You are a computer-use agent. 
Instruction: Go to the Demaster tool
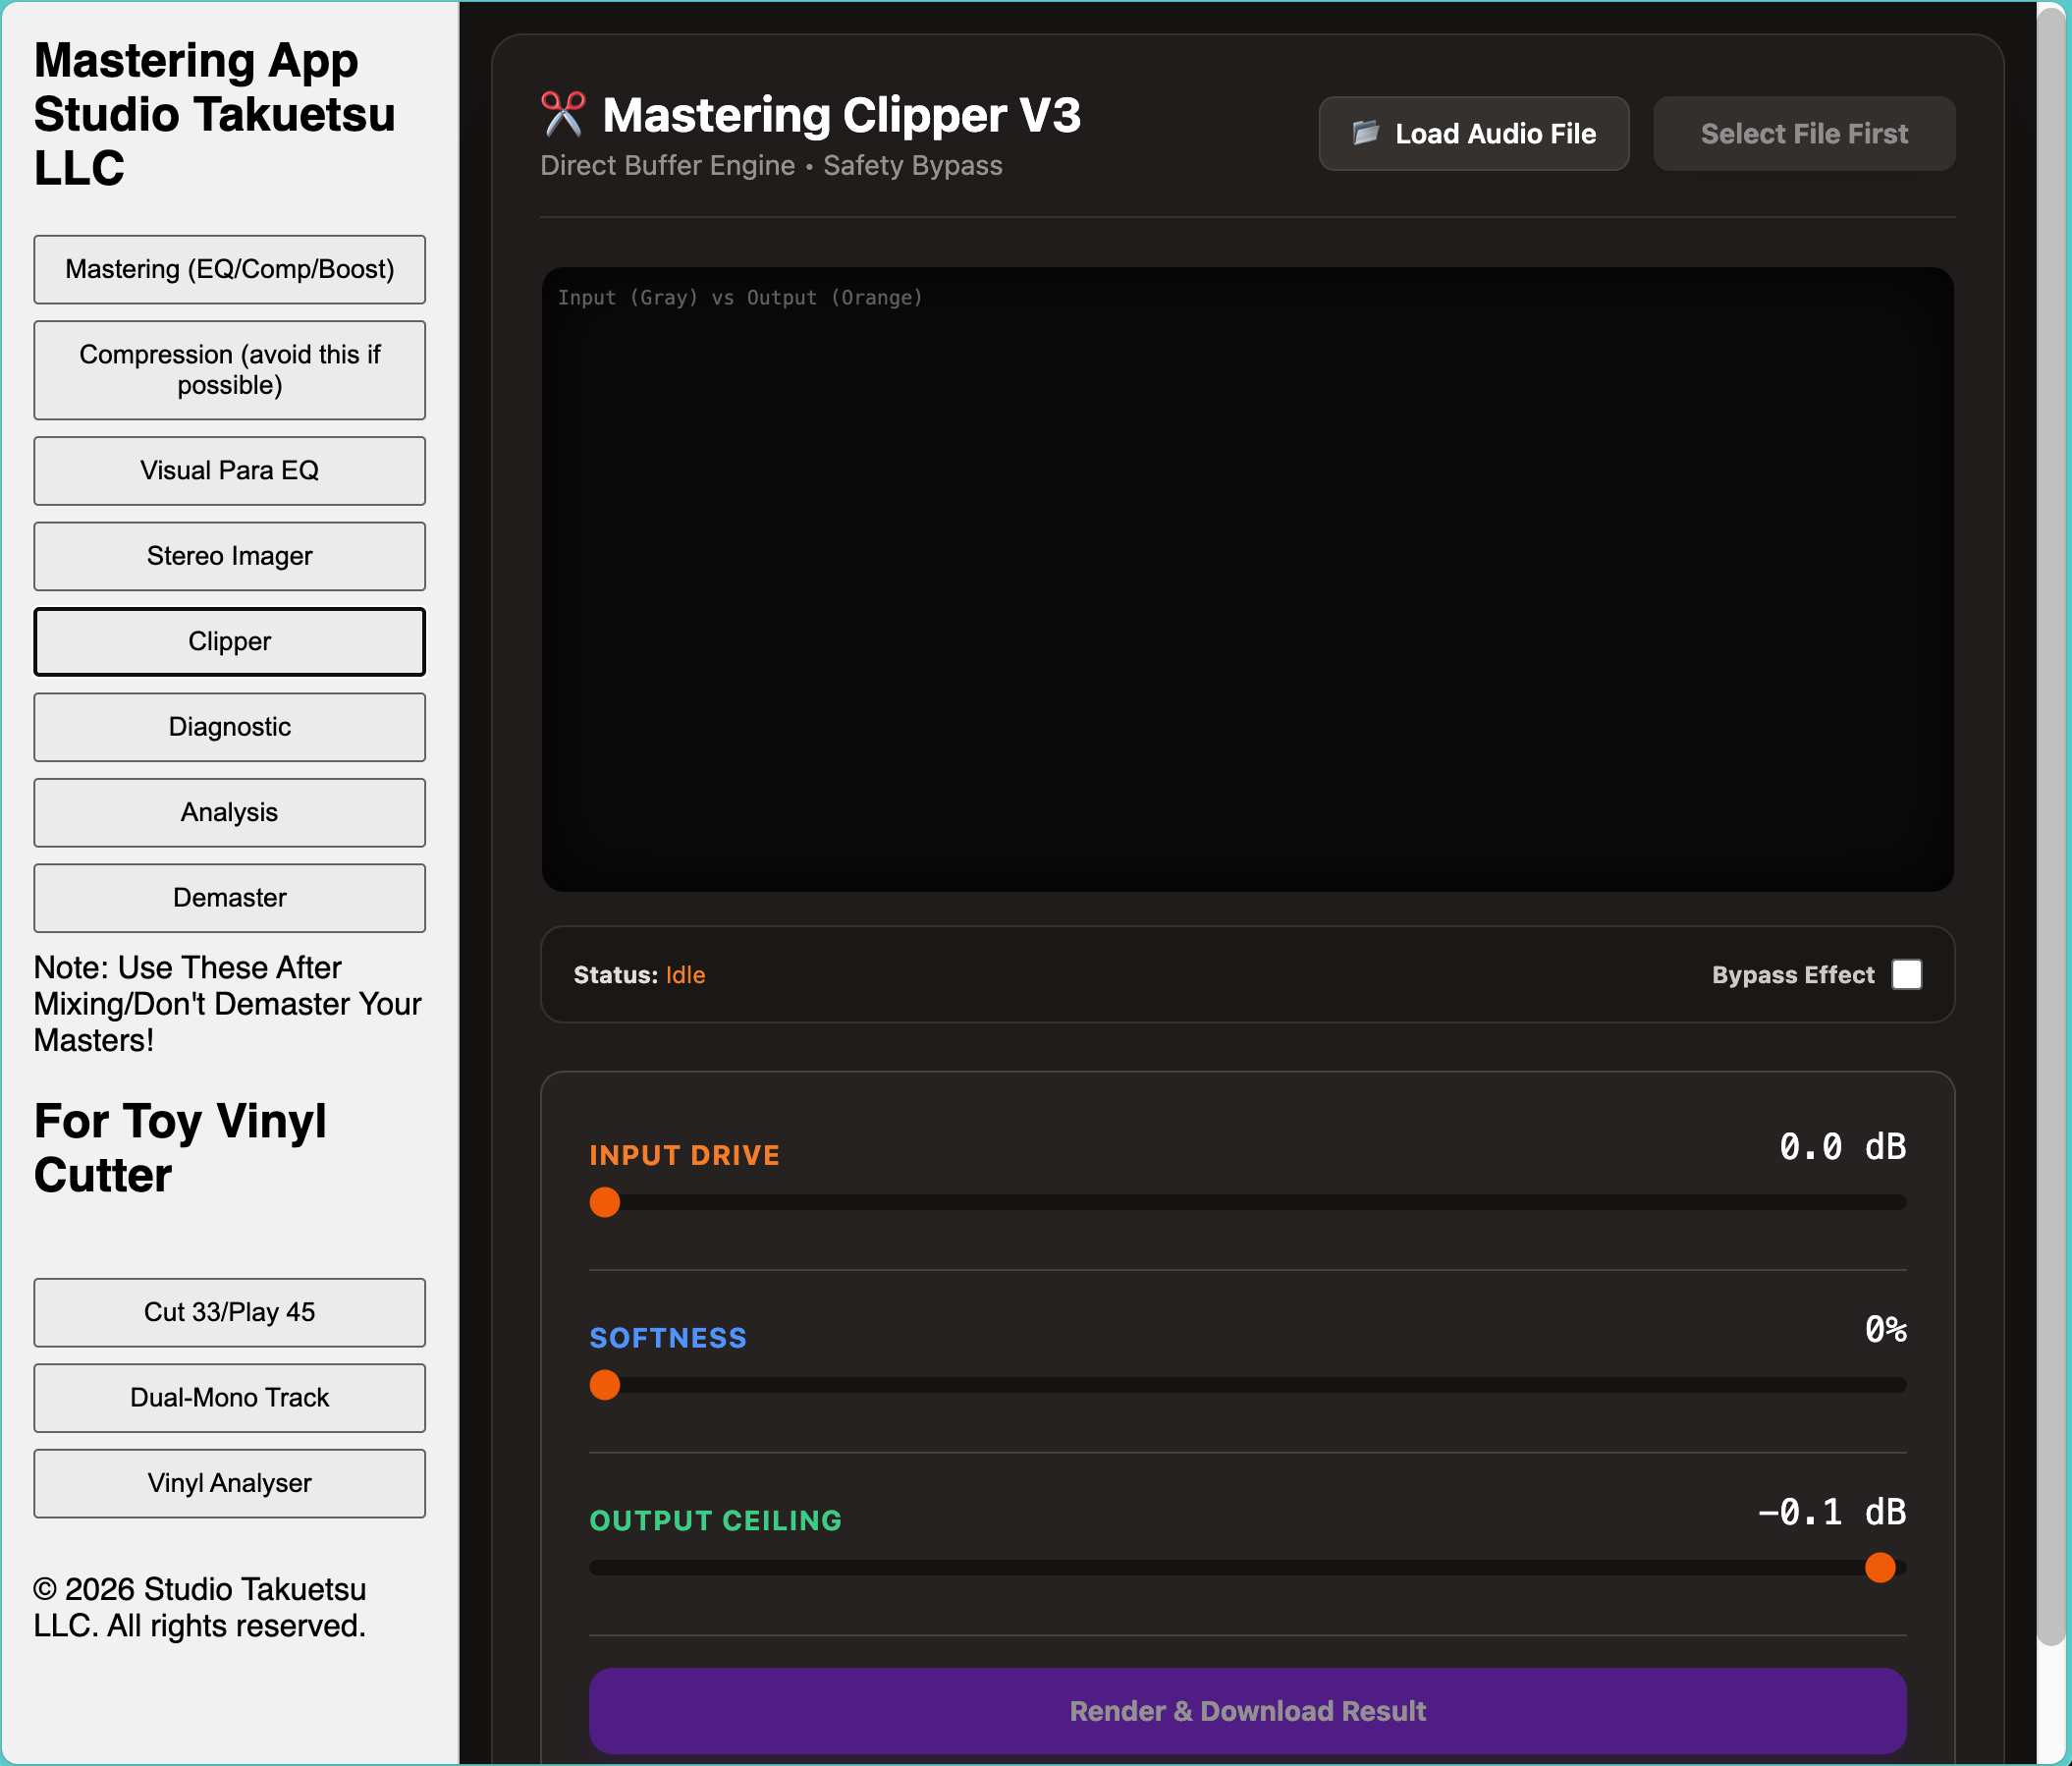(229, 898)
